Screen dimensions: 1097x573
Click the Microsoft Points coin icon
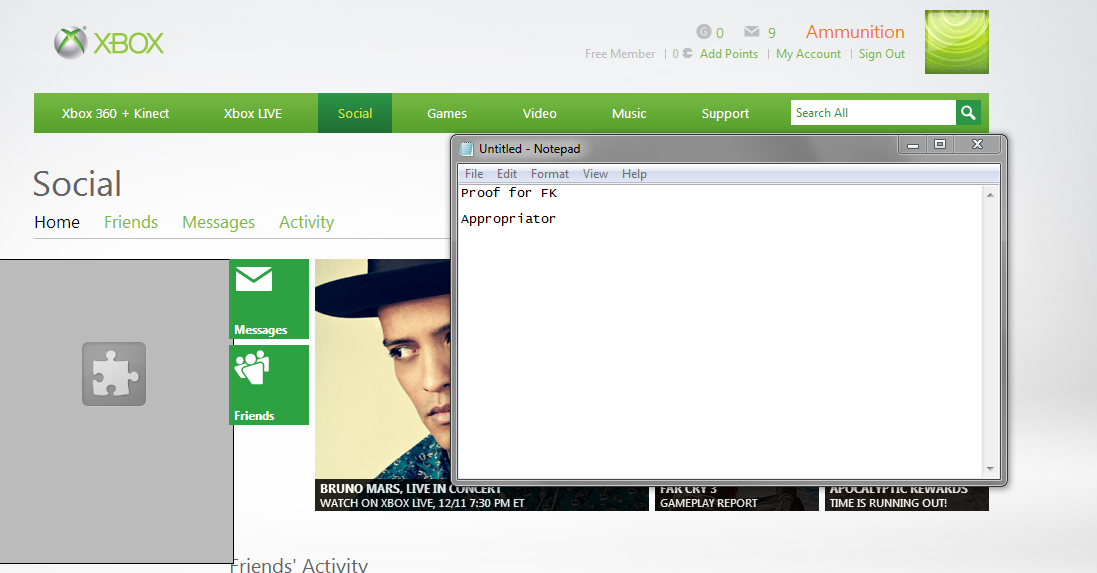(687, 53)
